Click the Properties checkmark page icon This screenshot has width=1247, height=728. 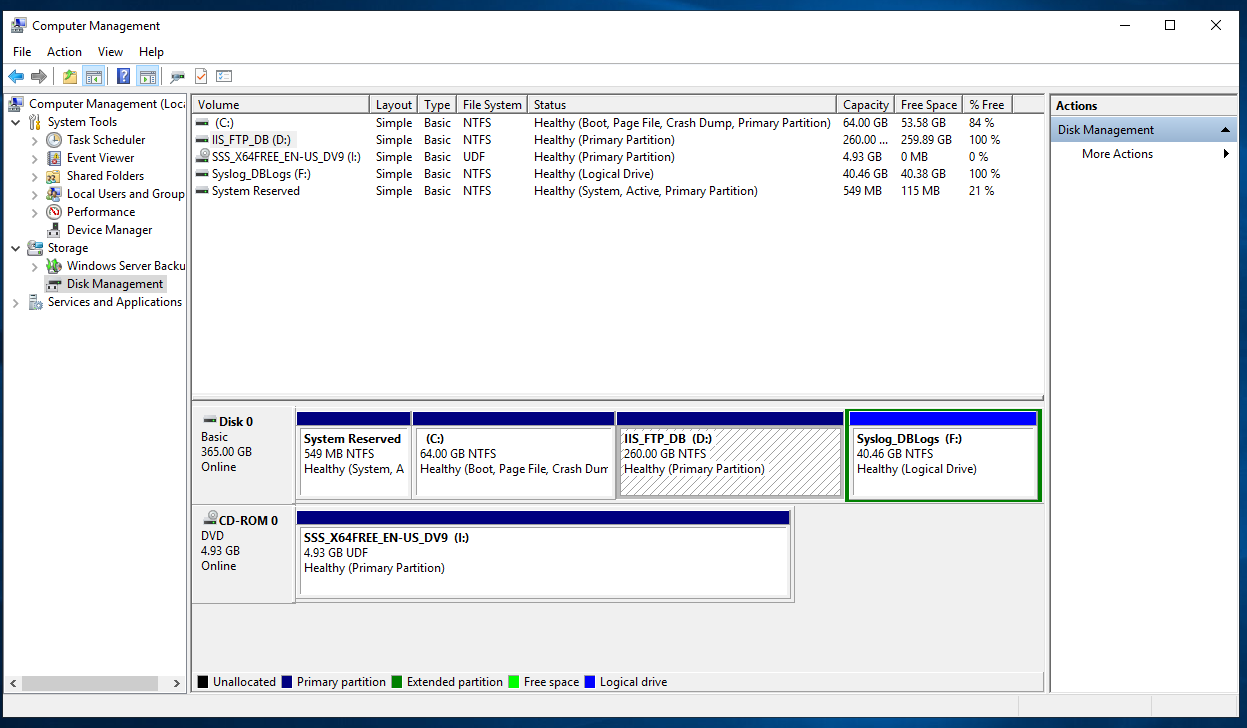point(201,76)
